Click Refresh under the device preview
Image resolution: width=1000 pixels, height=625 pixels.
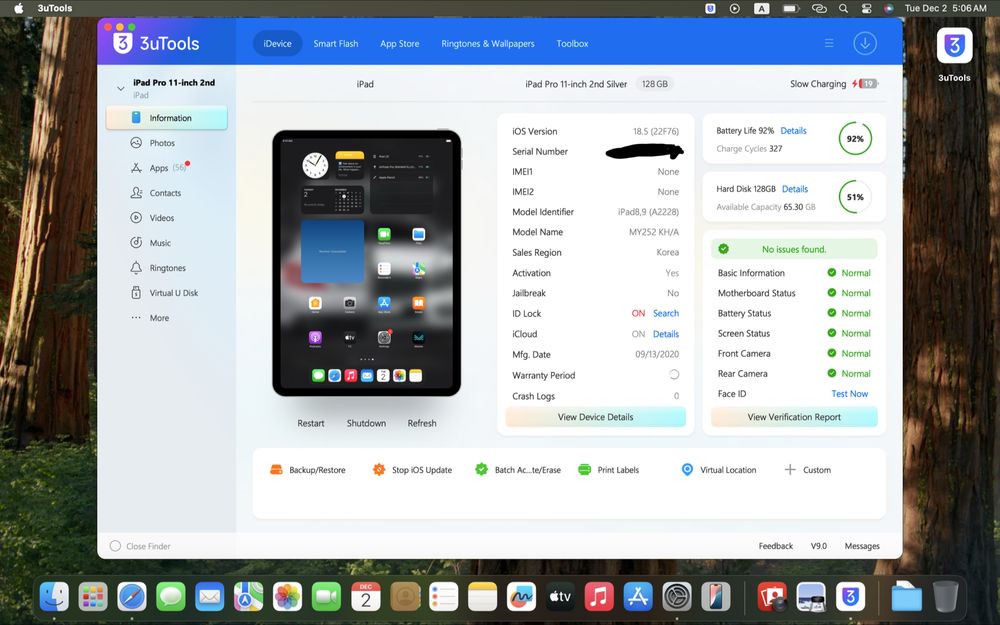pyautogui.click(x=422, y=423)
